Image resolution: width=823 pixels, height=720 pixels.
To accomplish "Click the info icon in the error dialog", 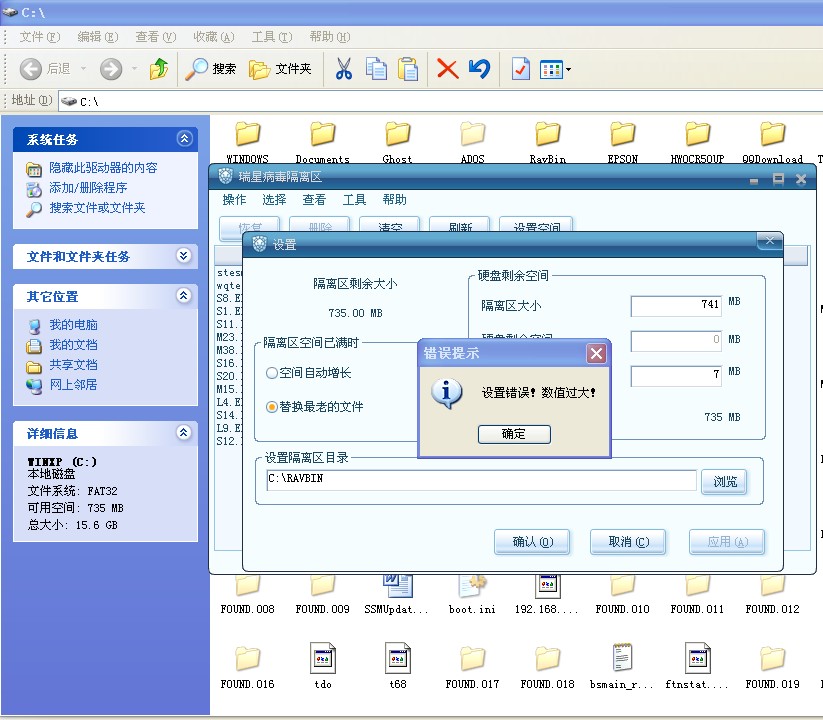I will (x=446, y=394).
